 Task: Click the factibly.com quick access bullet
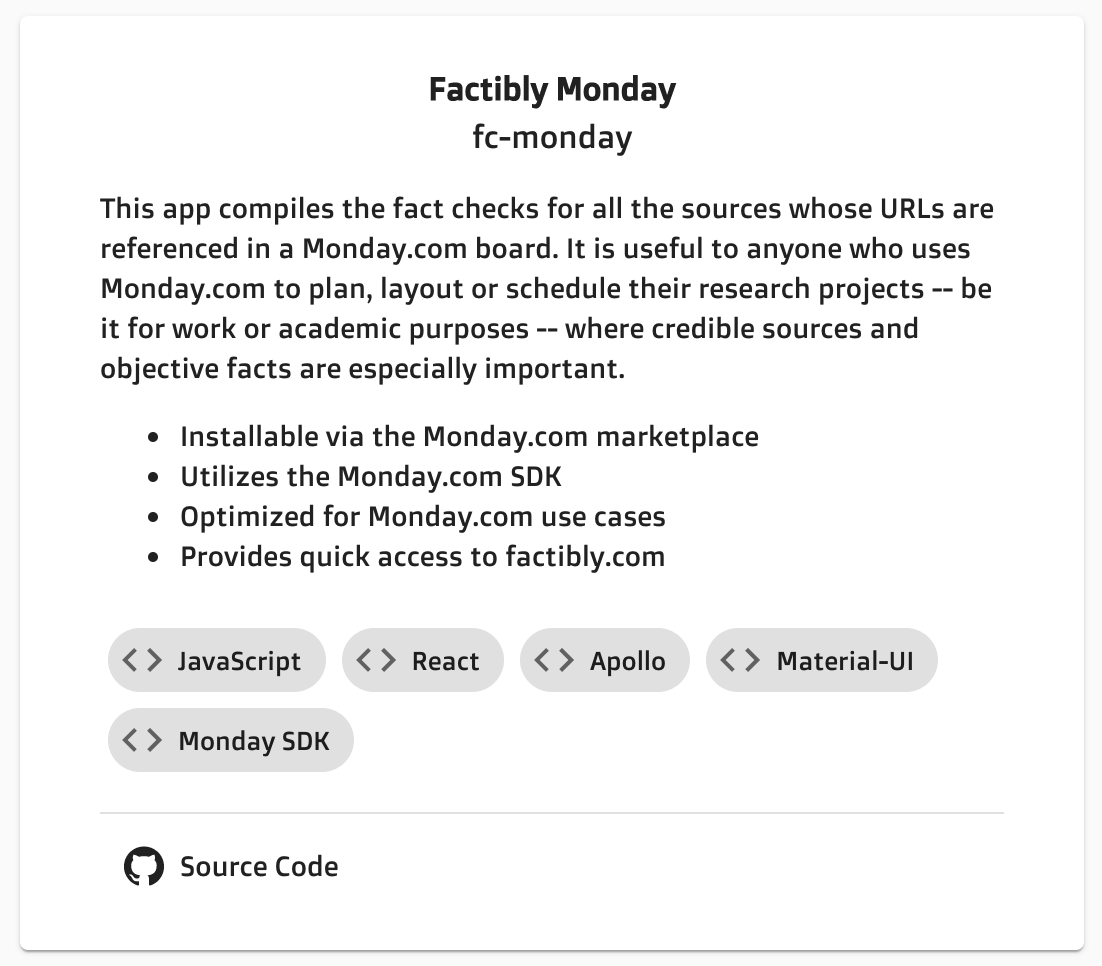click(x=422, y=557)
